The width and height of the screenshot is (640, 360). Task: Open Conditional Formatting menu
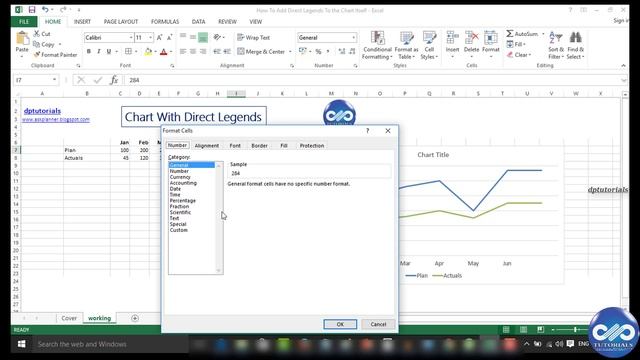point(377,45)
